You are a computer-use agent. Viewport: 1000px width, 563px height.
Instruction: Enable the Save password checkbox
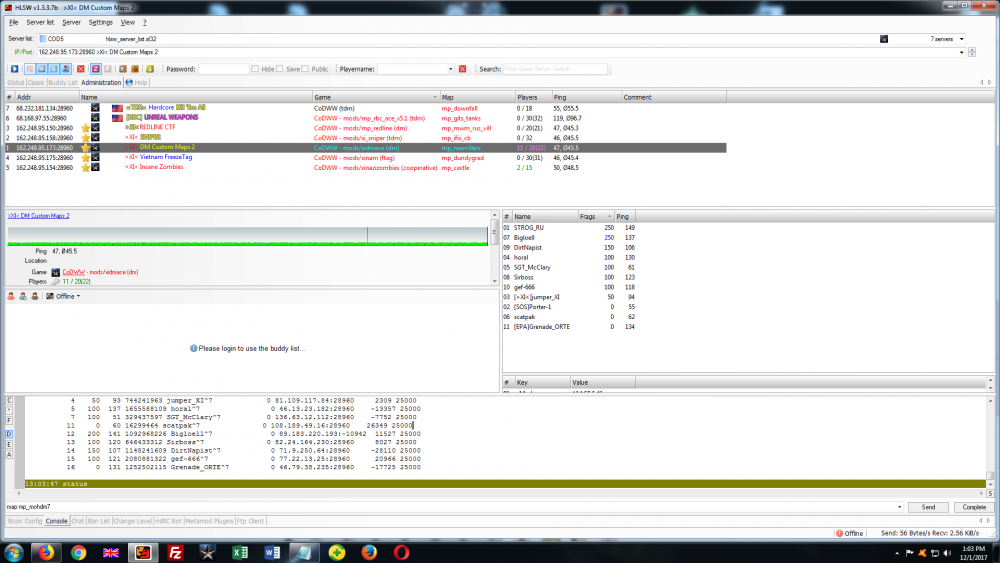click(281, 69)
